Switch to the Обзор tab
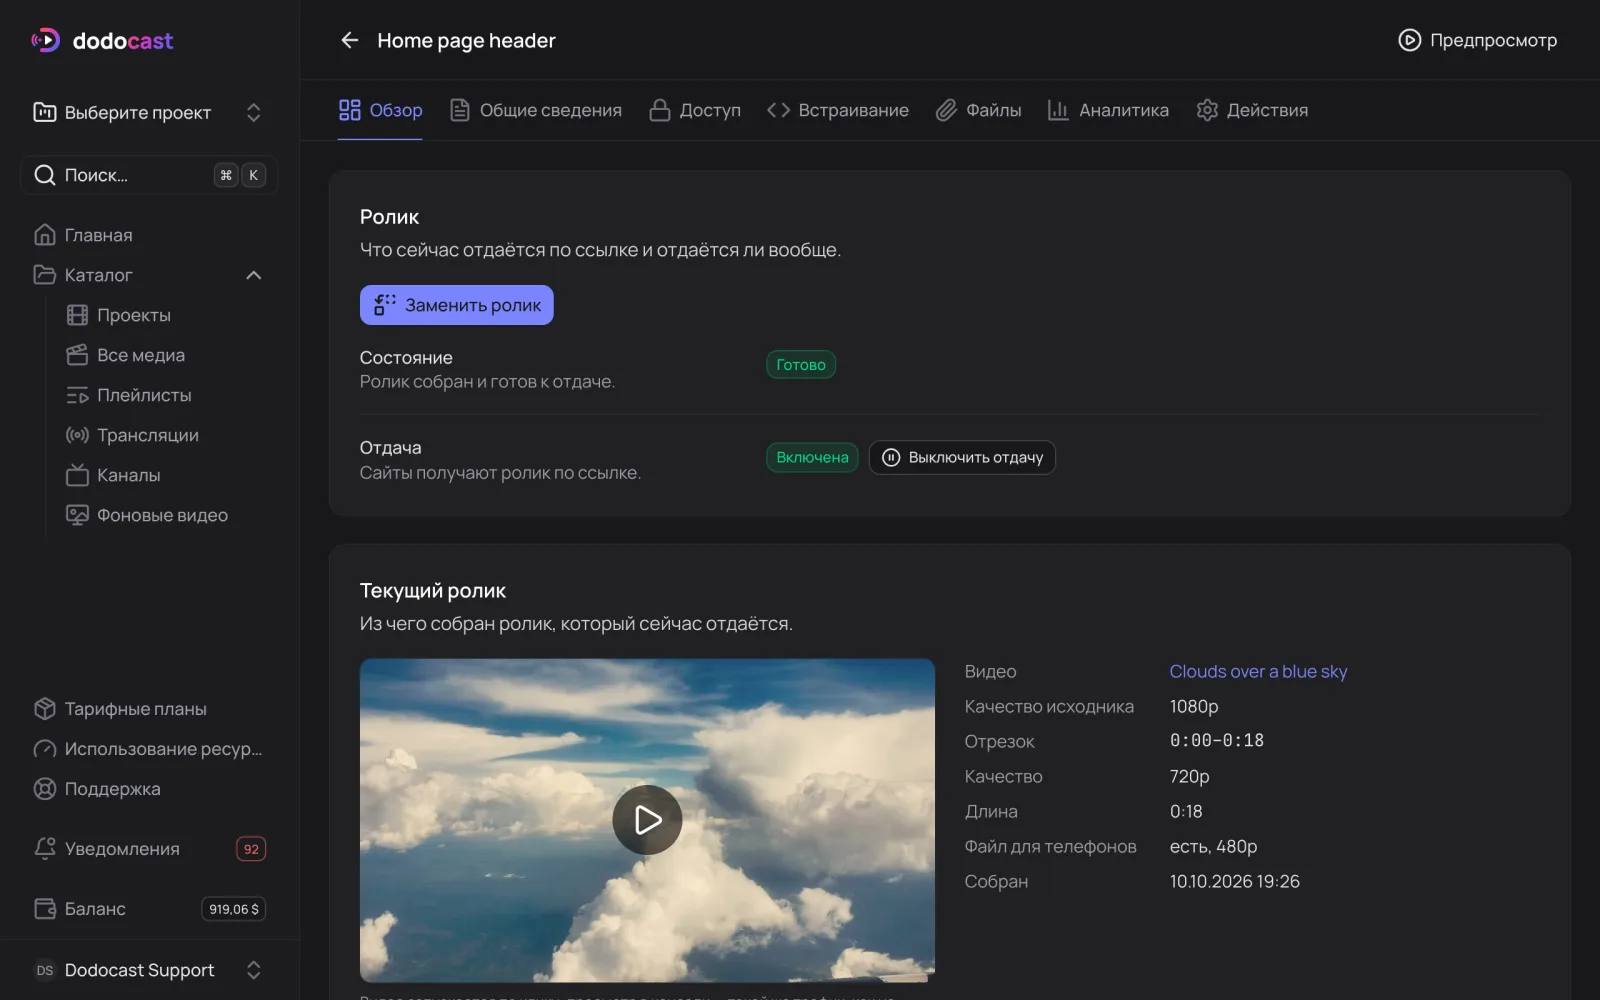Screen dimensions: 1600x1000 pyautogui.click(x=380, y=110)
